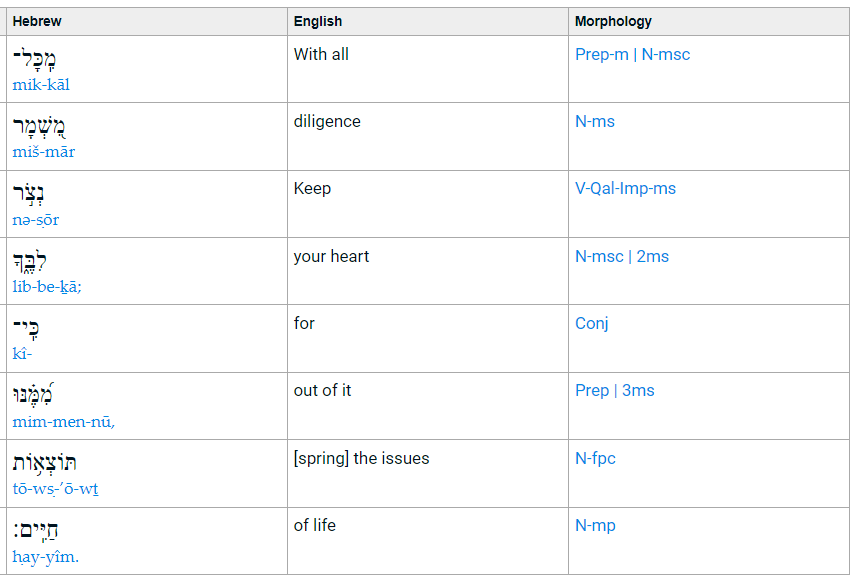Open the N-ms morphology link for diligence
Image resolution: width=857 pixels, height=587 pixels.
coord(595,121)
